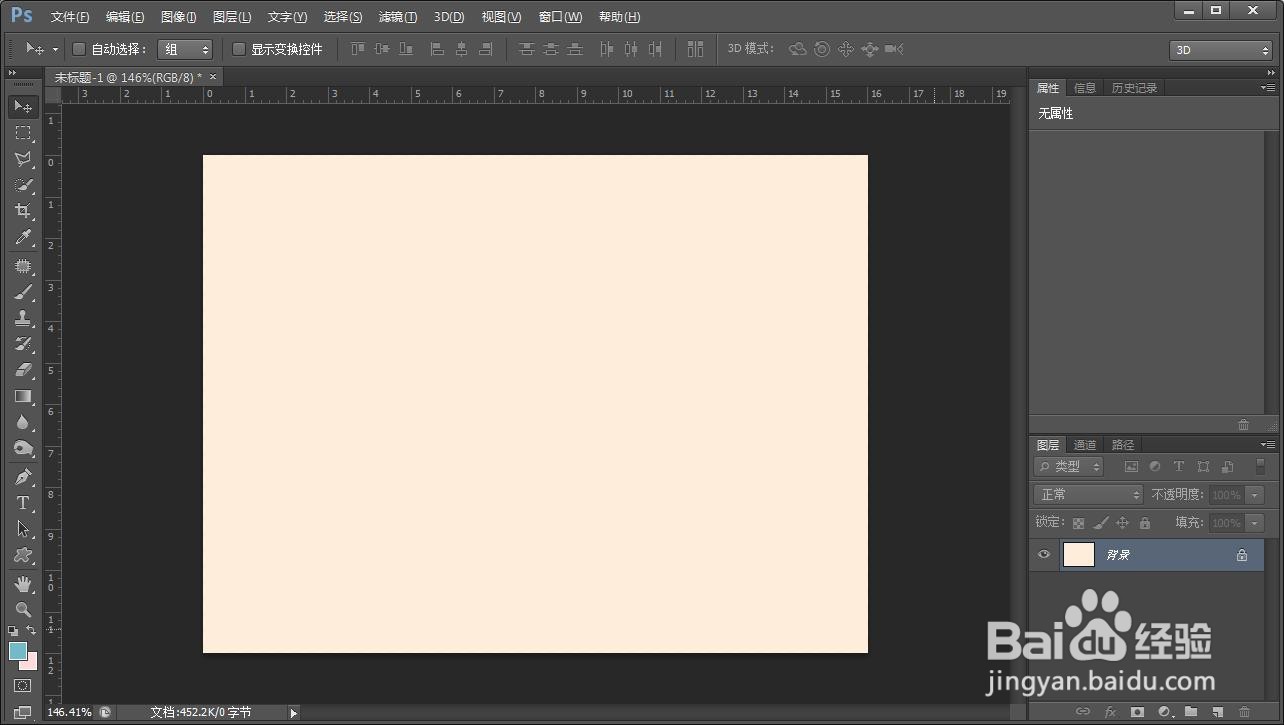This screenshot has width=1284, height=725.
Task: Toggle visibility of the 背景 layer
Action: [1044, 555]
